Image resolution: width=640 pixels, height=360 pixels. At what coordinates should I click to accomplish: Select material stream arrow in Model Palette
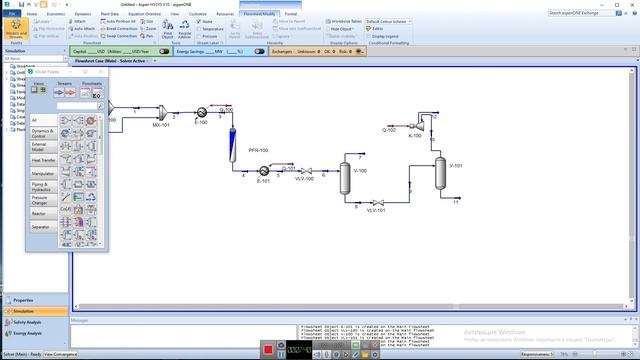[x=59, y=93]
